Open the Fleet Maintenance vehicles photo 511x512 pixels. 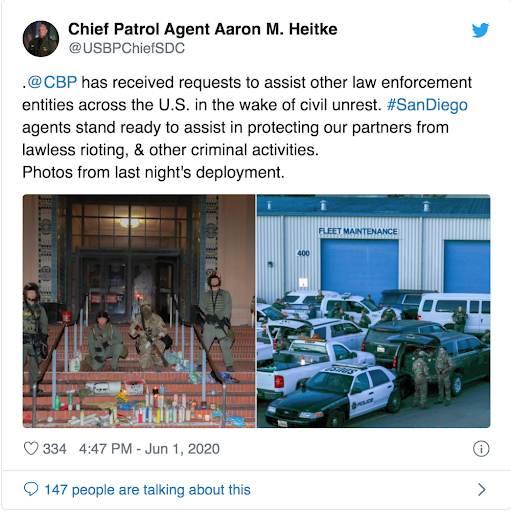[x=373, y=311]
